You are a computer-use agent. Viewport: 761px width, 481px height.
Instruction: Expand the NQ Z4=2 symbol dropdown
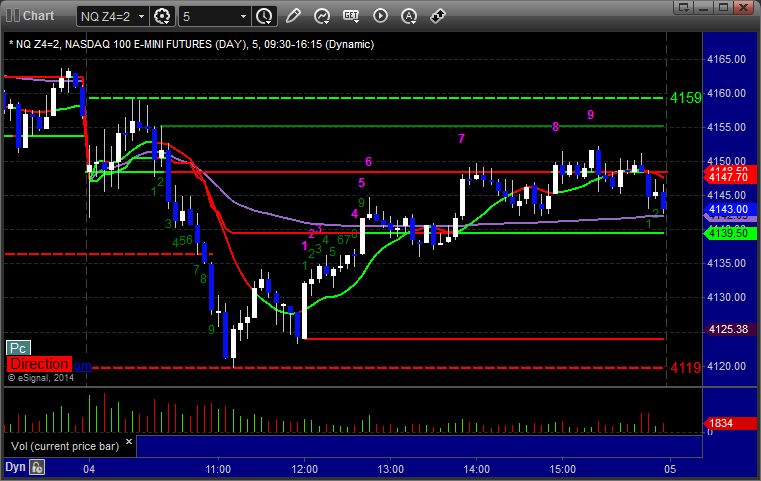(x=141, y=17)
